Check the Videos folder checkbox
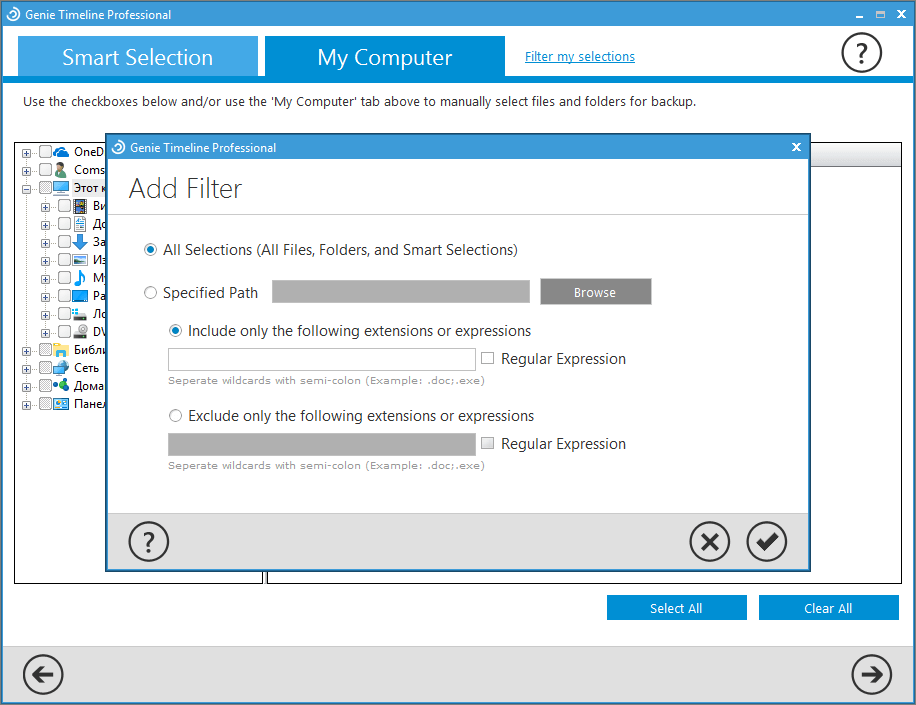This screenshot has width=916, height=705. 64,206
